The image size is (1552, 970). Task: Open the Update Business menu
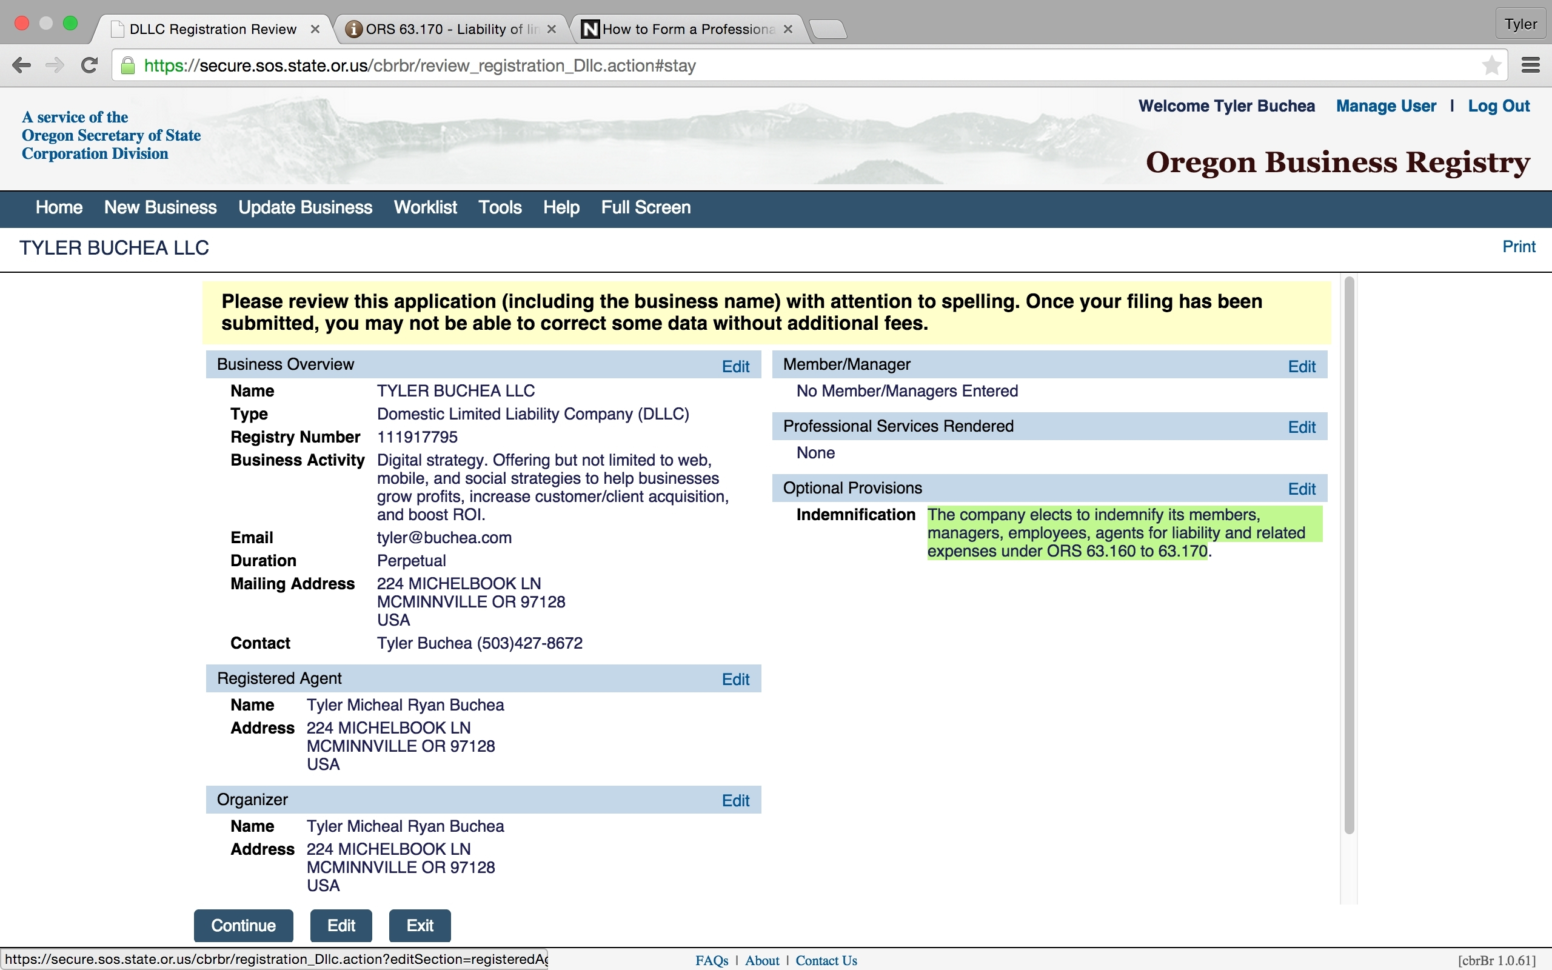pos(305,208)
